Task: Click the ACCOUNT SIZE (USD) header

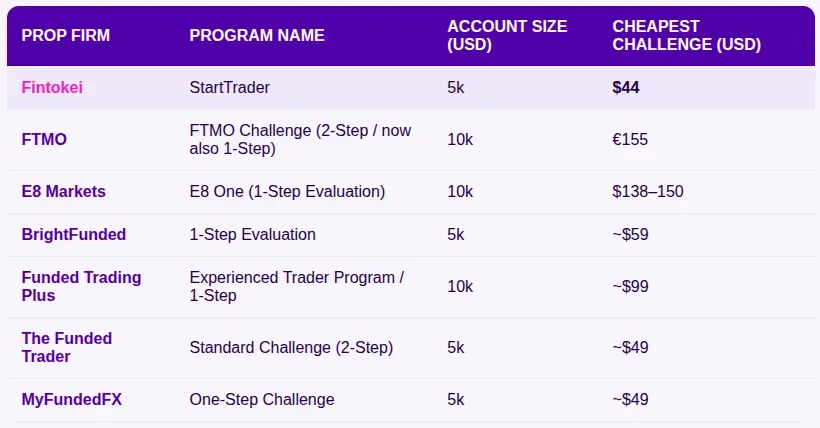Action: [x=507, y=35]
